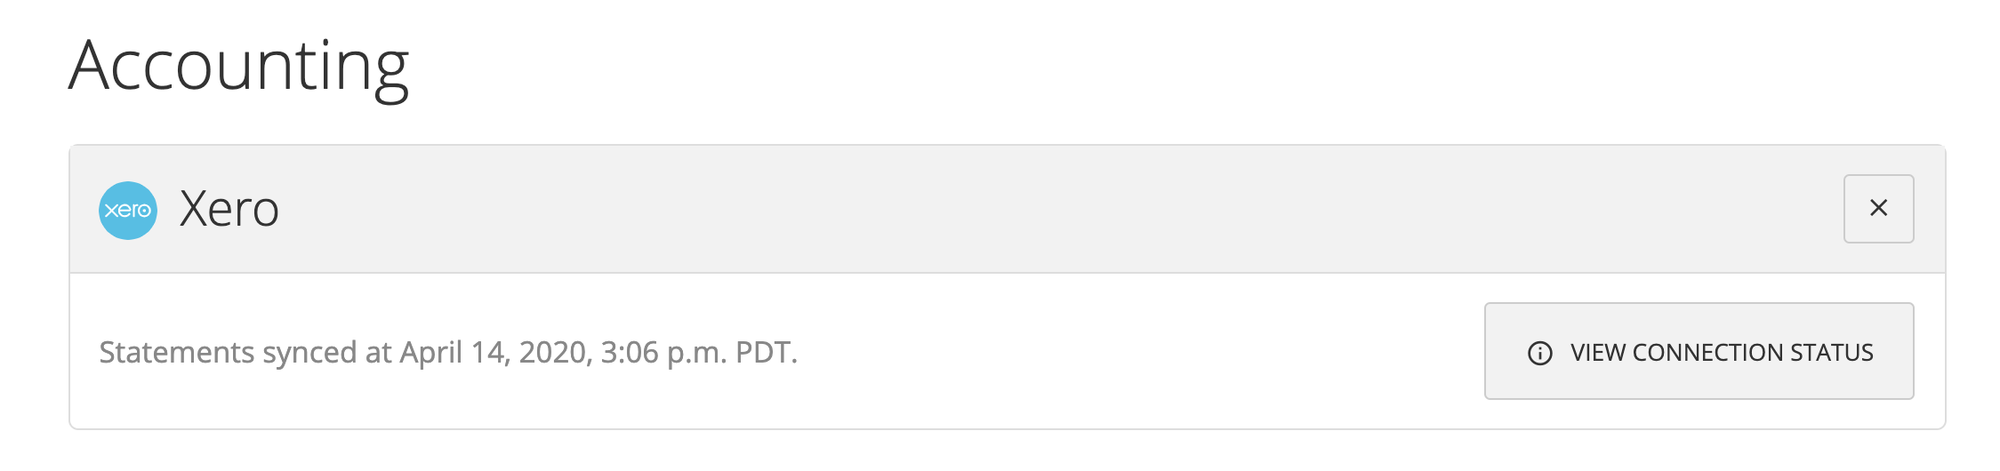The height and width of the screenshot is (471, 2000).
Task: Disconnect Xero using the X button
Action: (x=1878, y=208)
